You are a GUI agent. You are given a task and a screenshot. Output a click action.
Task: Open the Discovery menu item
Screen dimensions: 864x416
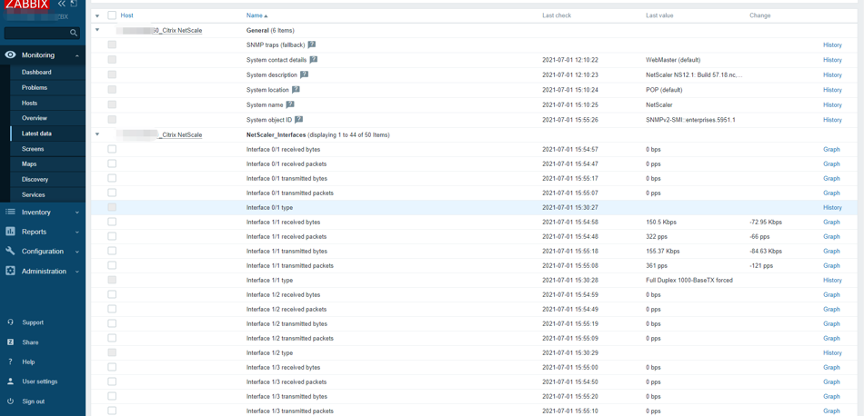[x=35, y=179]
